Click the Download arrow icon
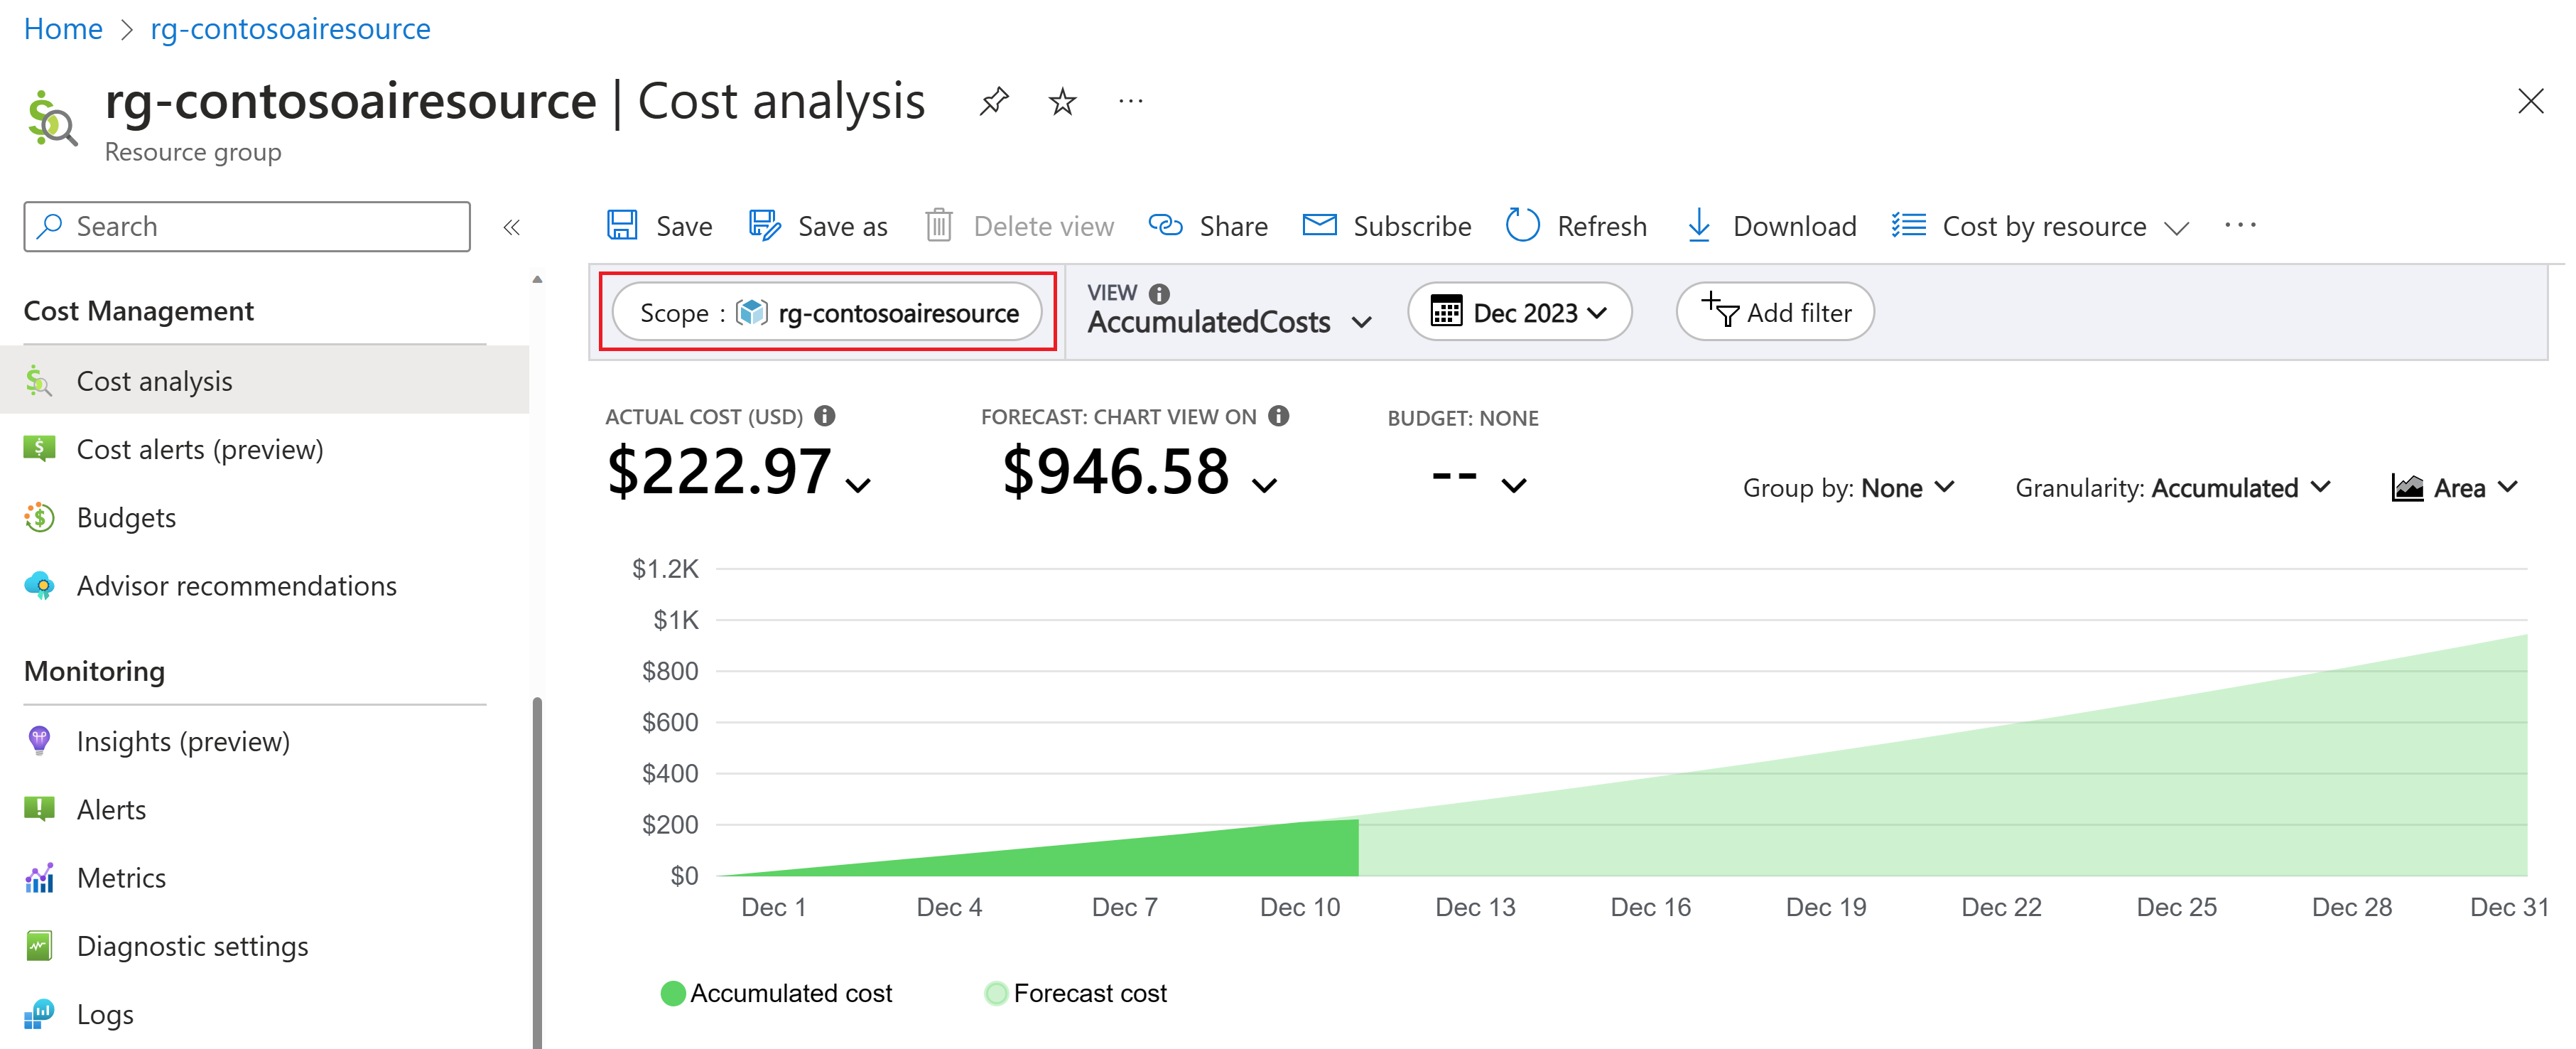 (x=1699, y=226)
